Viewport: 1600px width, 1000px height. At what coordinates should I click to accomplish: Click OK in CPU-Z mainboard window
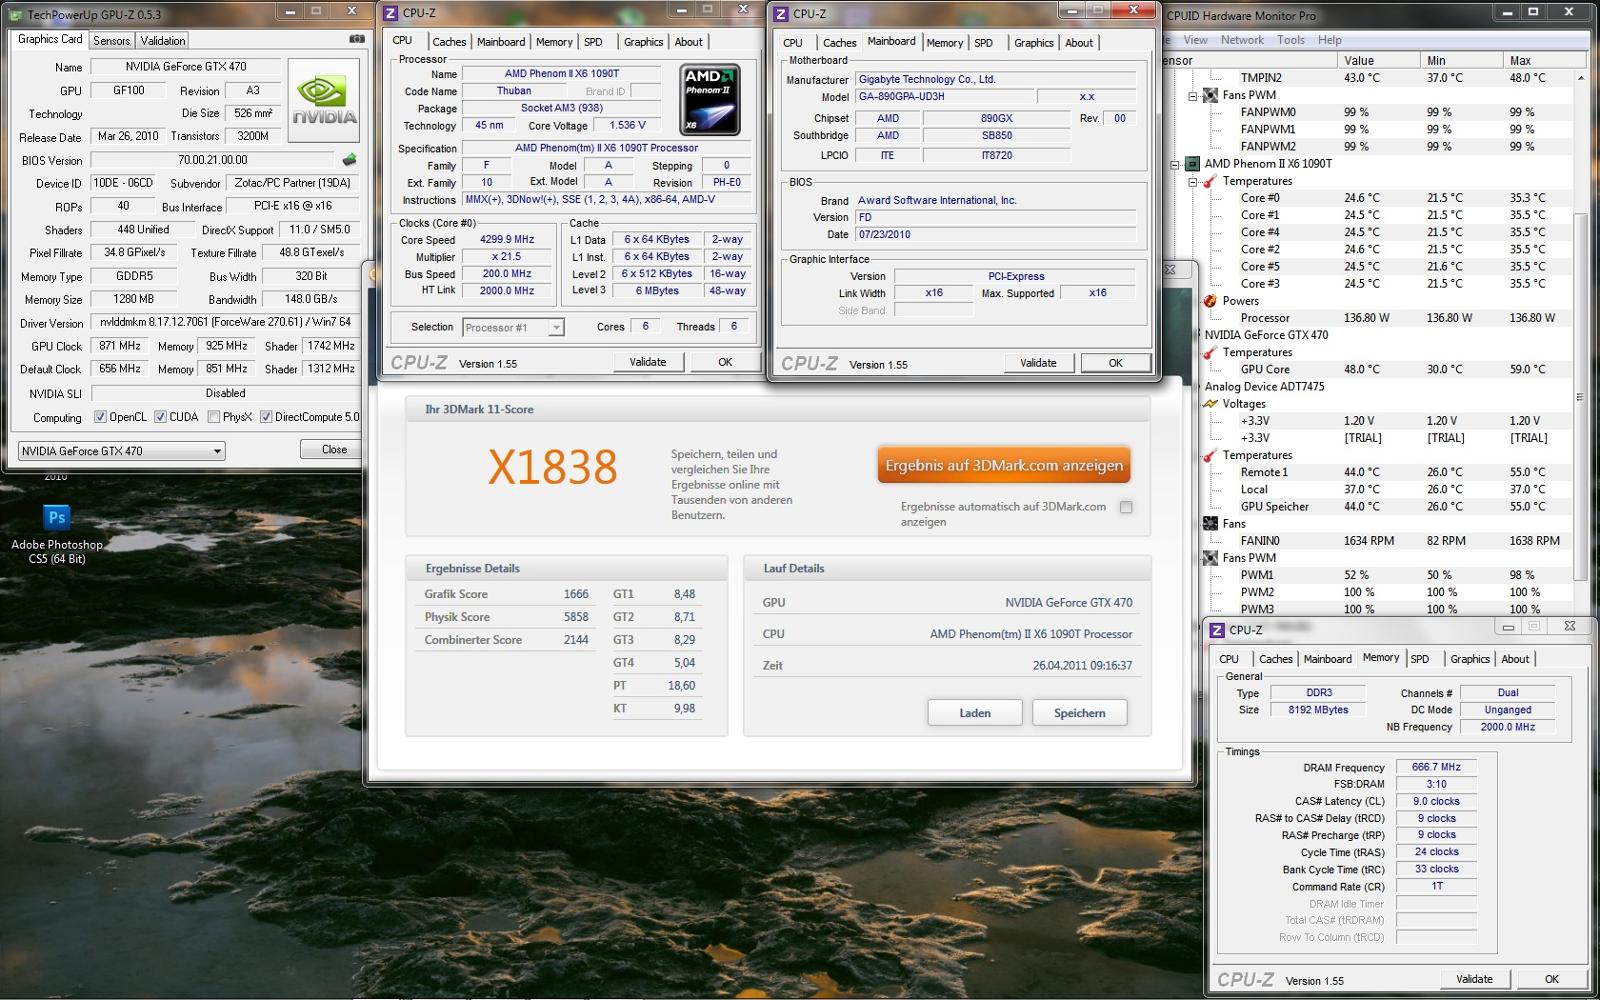tap(1115, 363)
